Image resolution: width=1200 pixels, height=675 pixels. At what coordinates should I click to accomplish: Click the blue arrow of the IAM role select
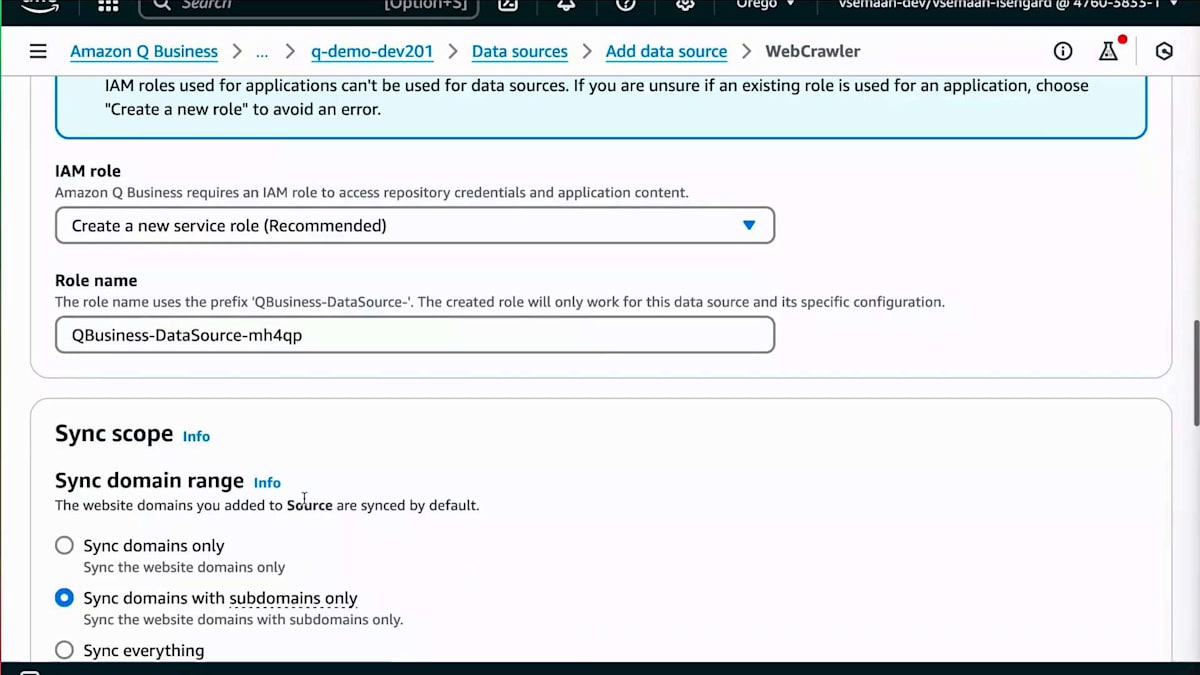[749, 225]
